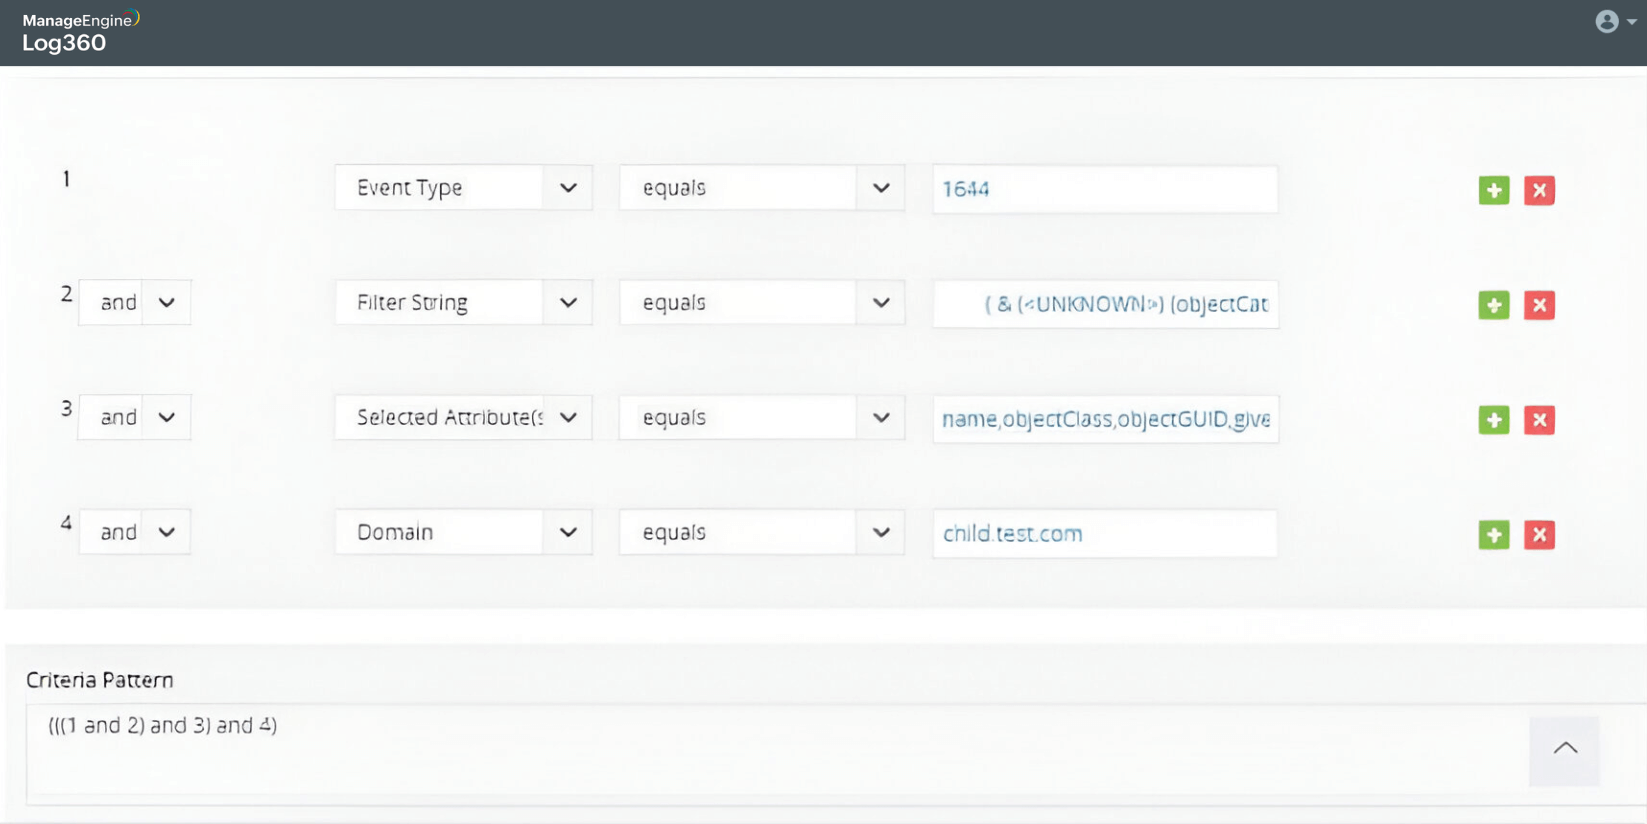
Task: Remove the Filter String criteria row
Action: (x=1539, y=305)
